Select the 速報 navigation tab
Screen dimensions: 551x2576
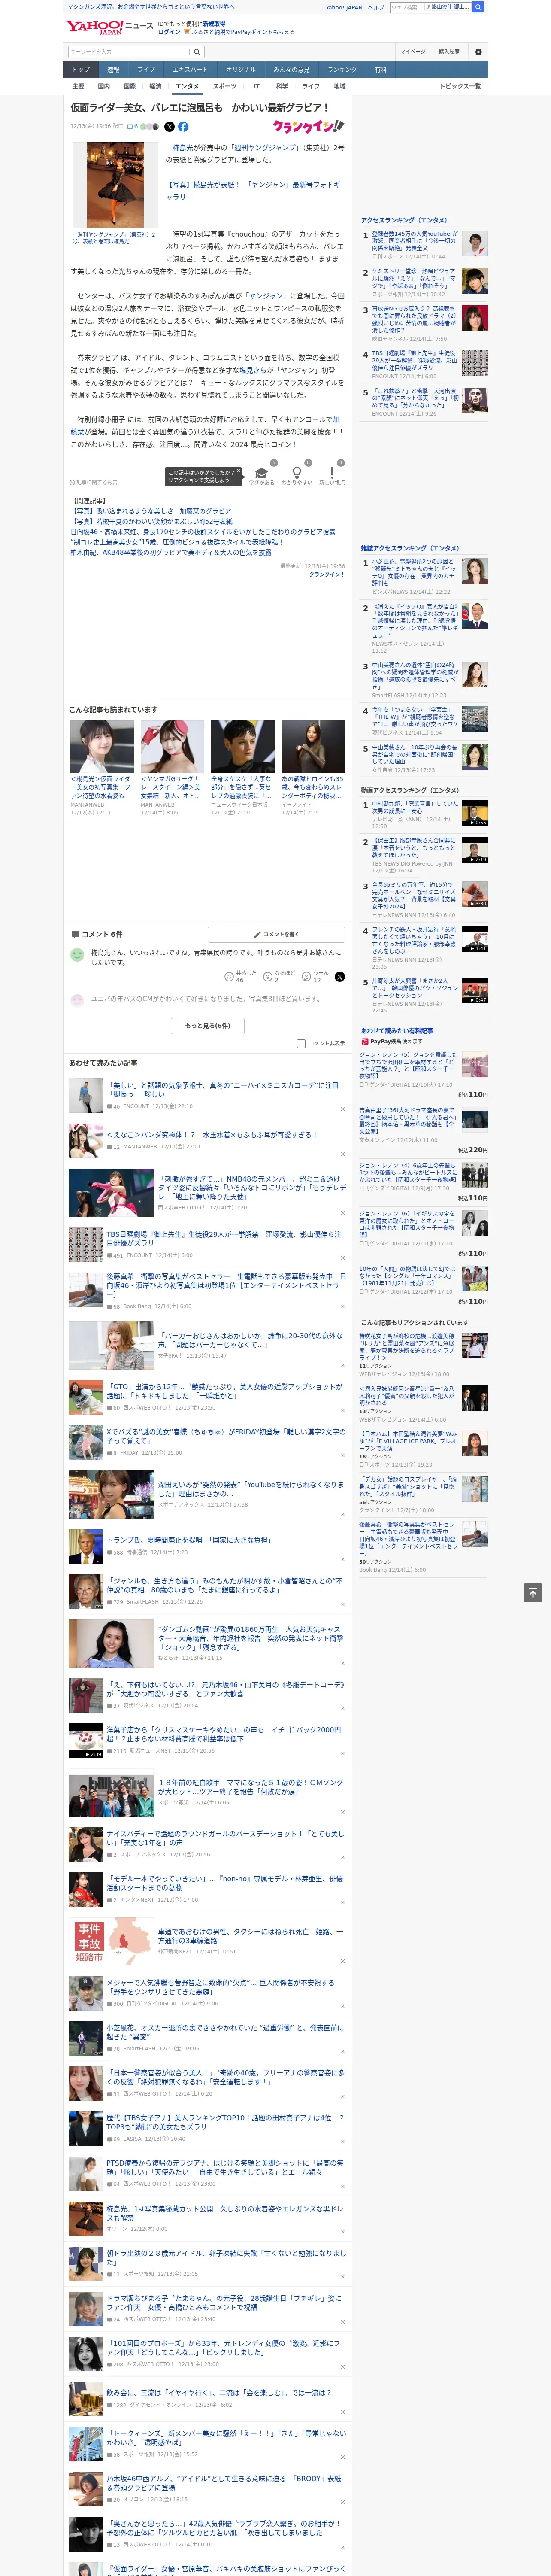[x=113, y=70]
